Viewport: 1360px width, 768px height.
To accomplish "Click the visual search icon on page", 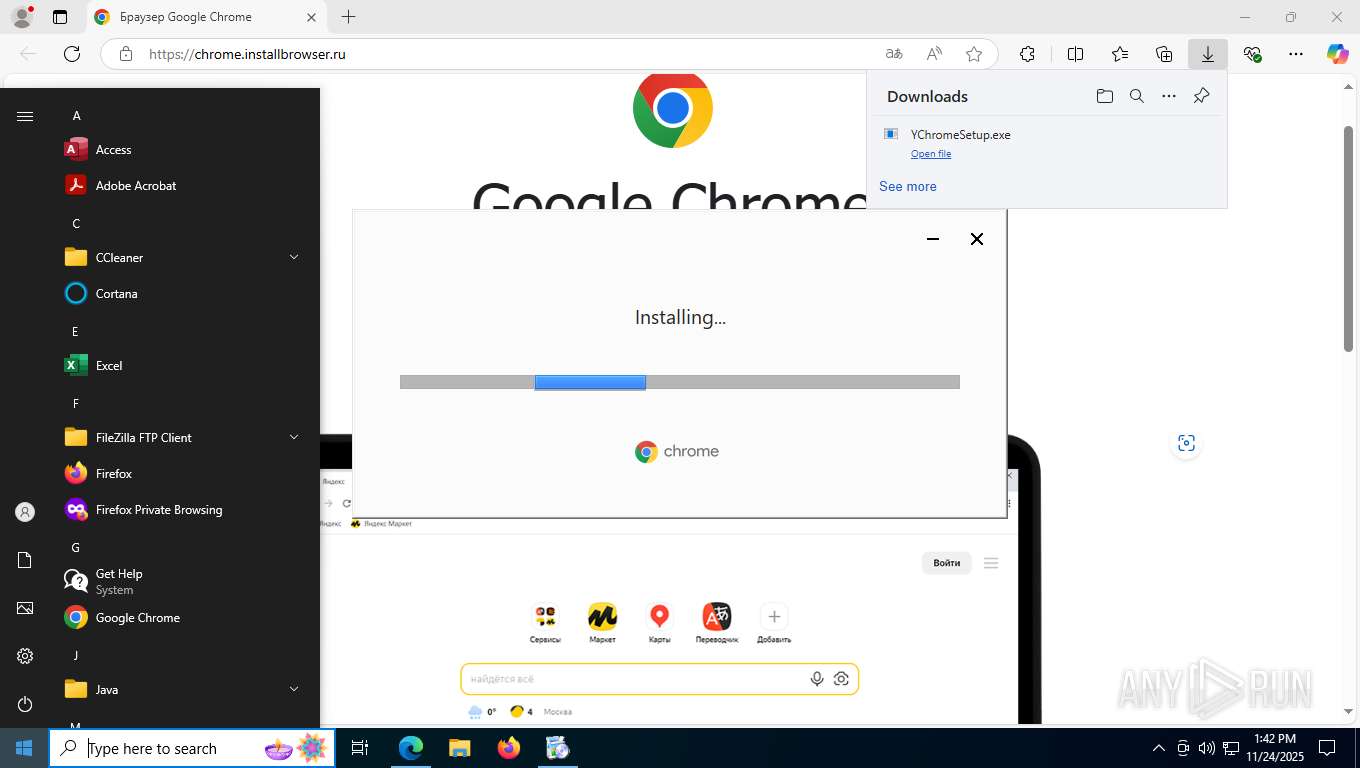I will pyautogui.click(x=1186, y=443).
